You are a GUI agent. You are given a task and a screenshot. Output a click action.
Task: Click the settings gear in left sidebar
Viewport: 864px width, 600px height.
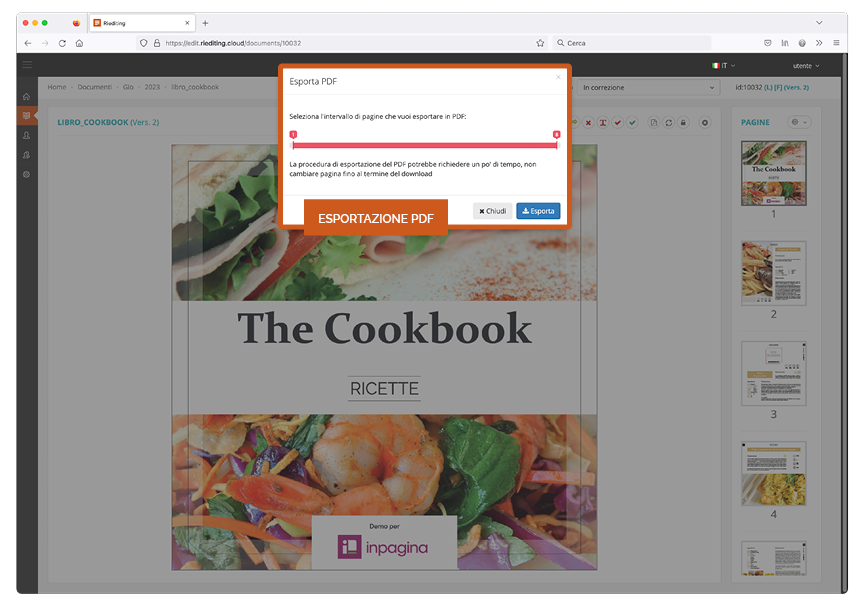pyautogui.click(x=27, y=174)
